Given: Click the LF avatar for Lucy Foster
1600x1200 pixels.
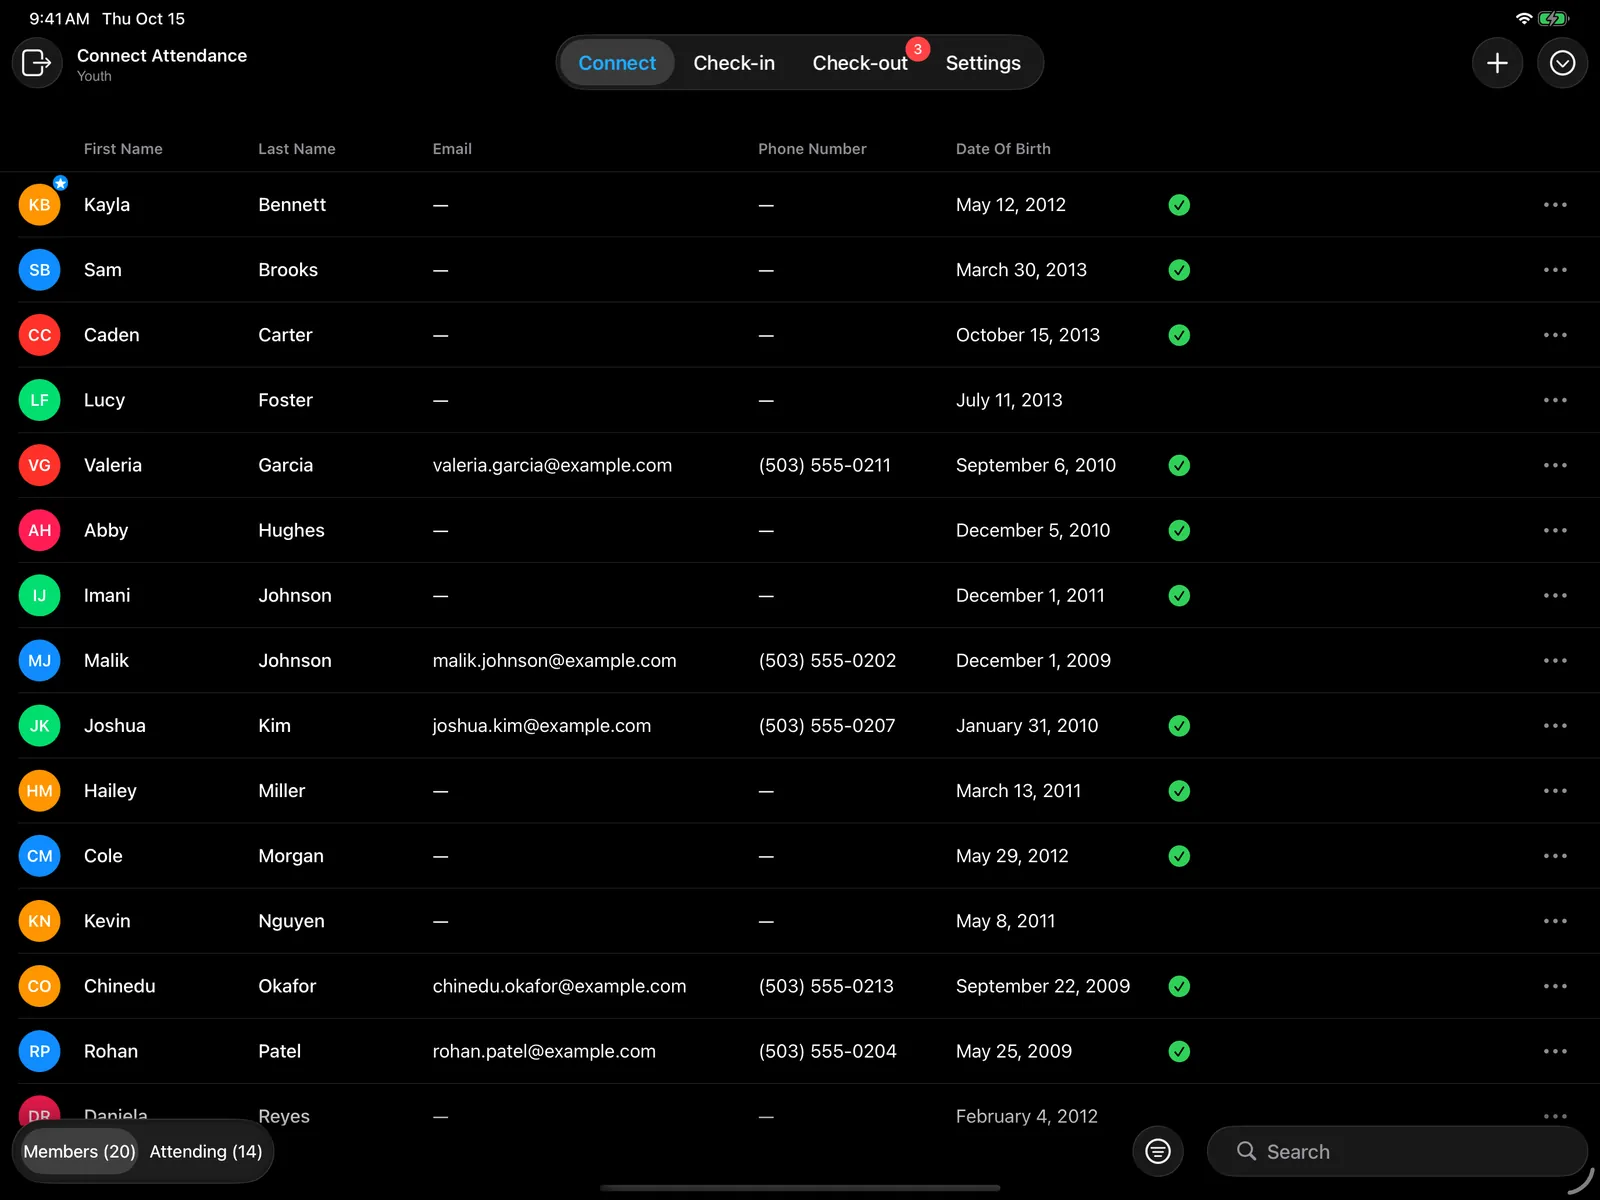Looking at the screenshot, I should 40,400.
